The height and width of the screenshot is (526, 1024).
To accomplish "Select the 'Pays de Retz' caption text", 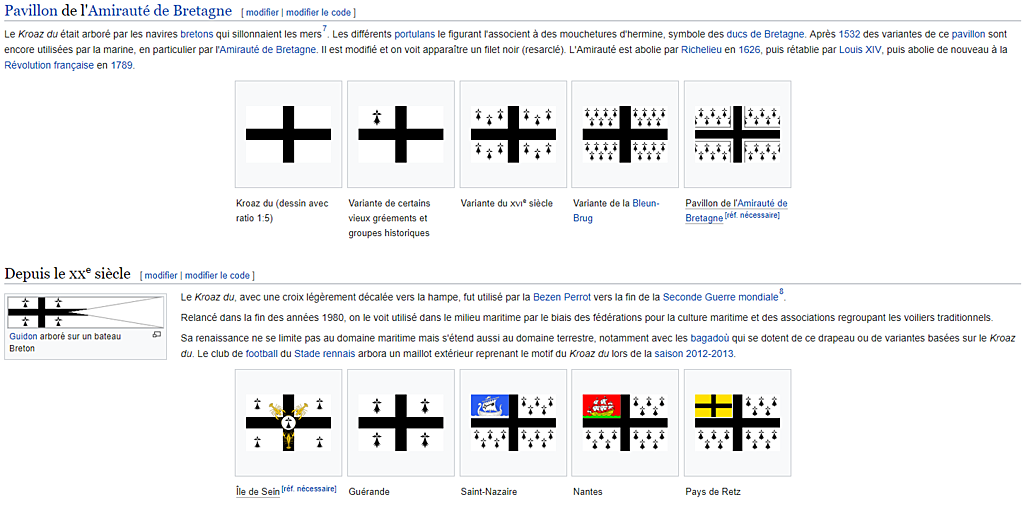I will (x=713, y=492).
